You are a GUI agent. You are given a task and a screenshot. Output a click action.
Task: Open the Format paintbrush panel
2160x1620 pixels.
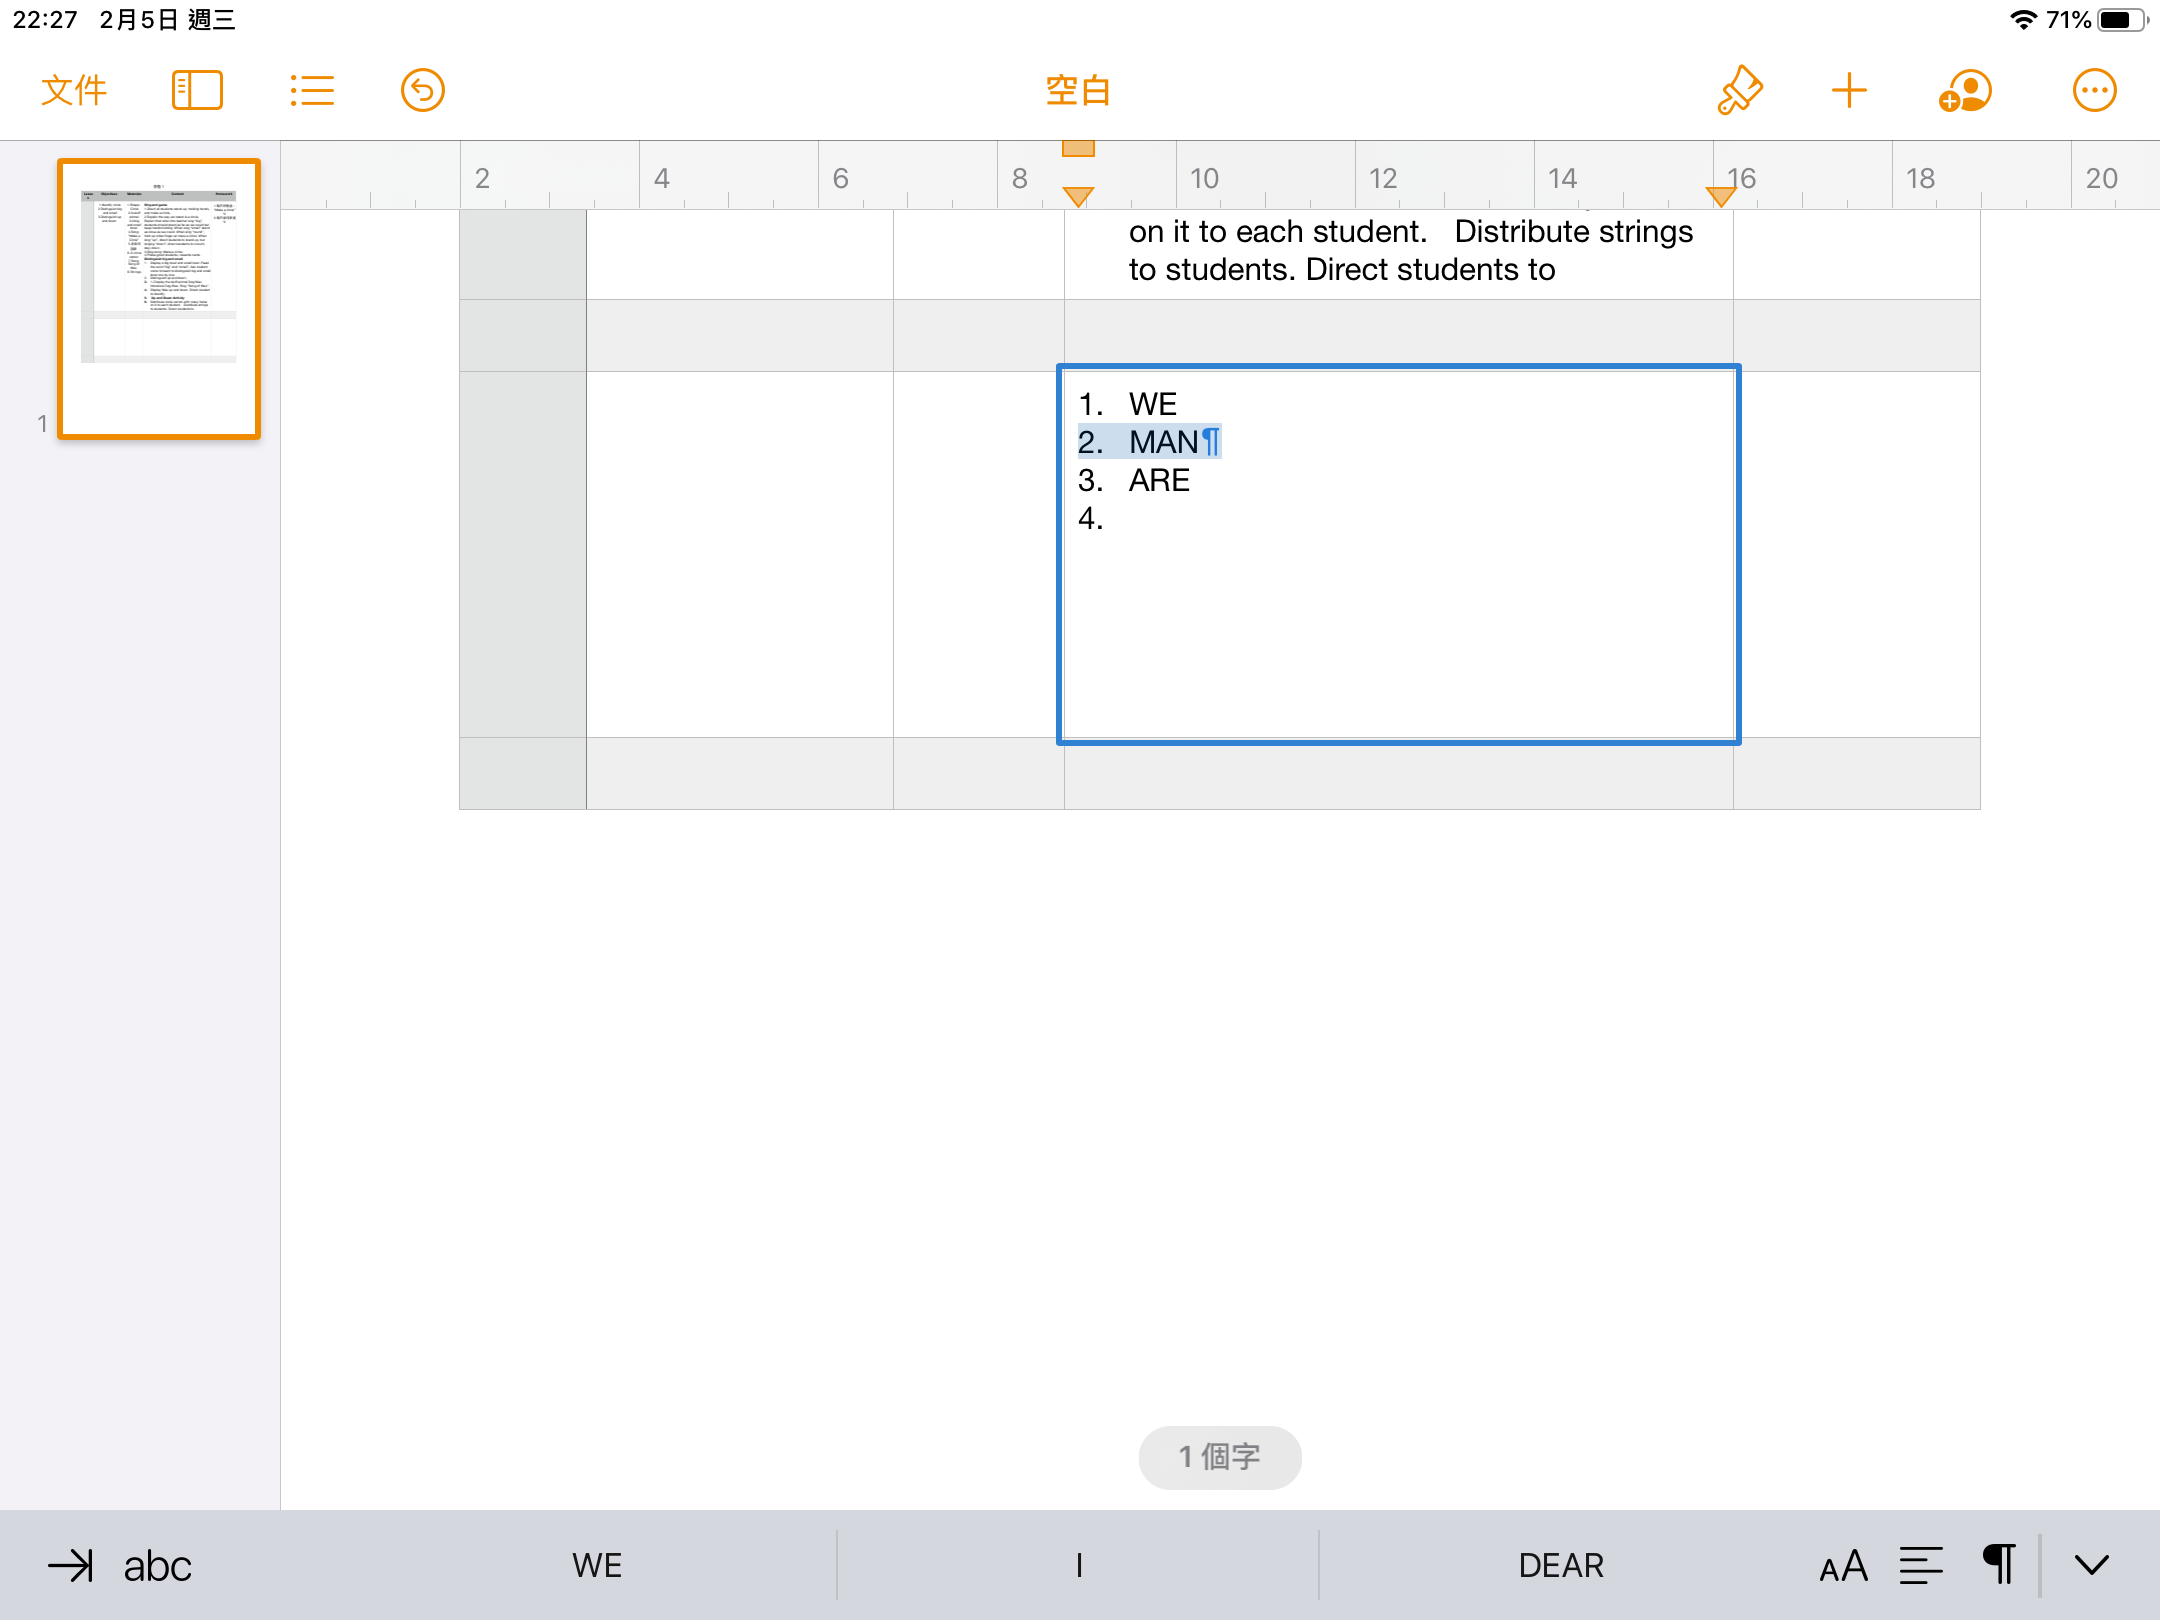click(x=1740, y=90)
